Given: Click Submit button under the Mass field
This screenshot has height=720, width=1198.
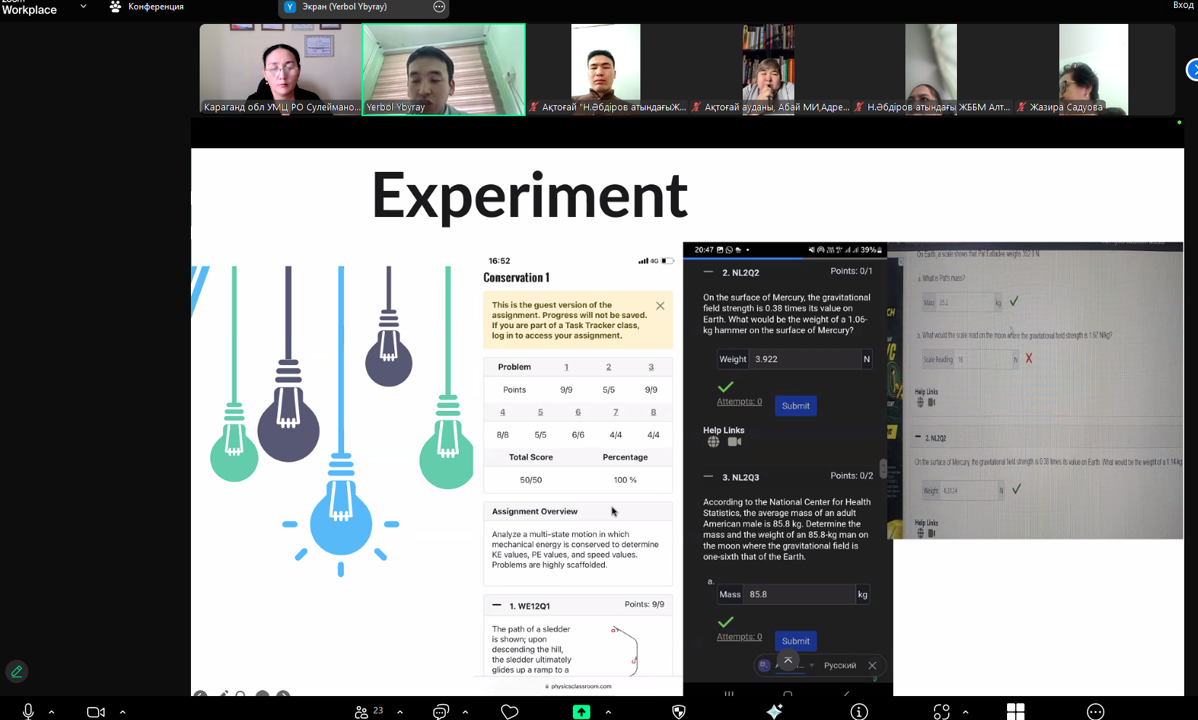Looking at the screenshot, I should pyautogui.click(x=796, y=640).
